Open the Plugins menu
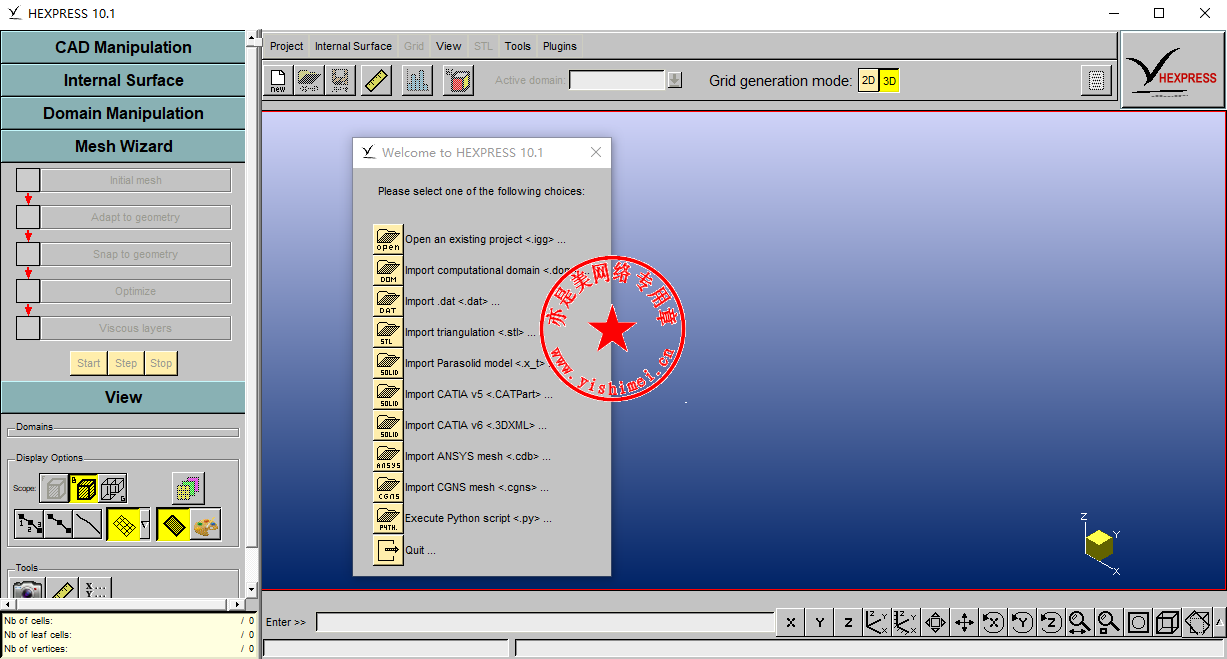This screenshot has height=659, width=1227. [560, 46]
